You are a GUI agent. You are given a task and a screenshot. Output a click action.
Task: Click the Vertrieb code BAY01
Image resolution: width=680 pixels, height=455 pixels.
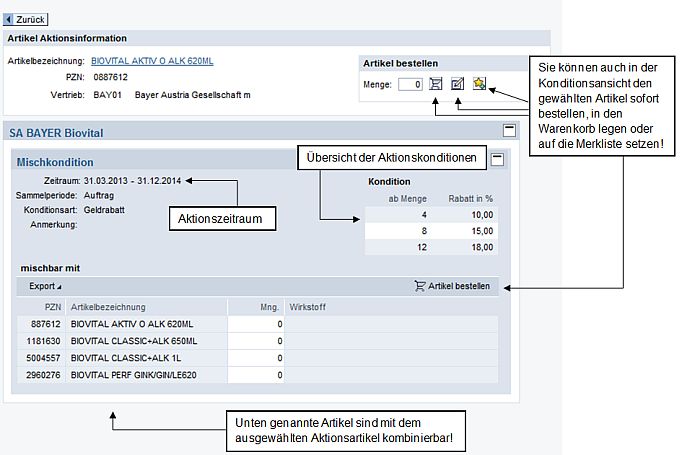(108, 95)
